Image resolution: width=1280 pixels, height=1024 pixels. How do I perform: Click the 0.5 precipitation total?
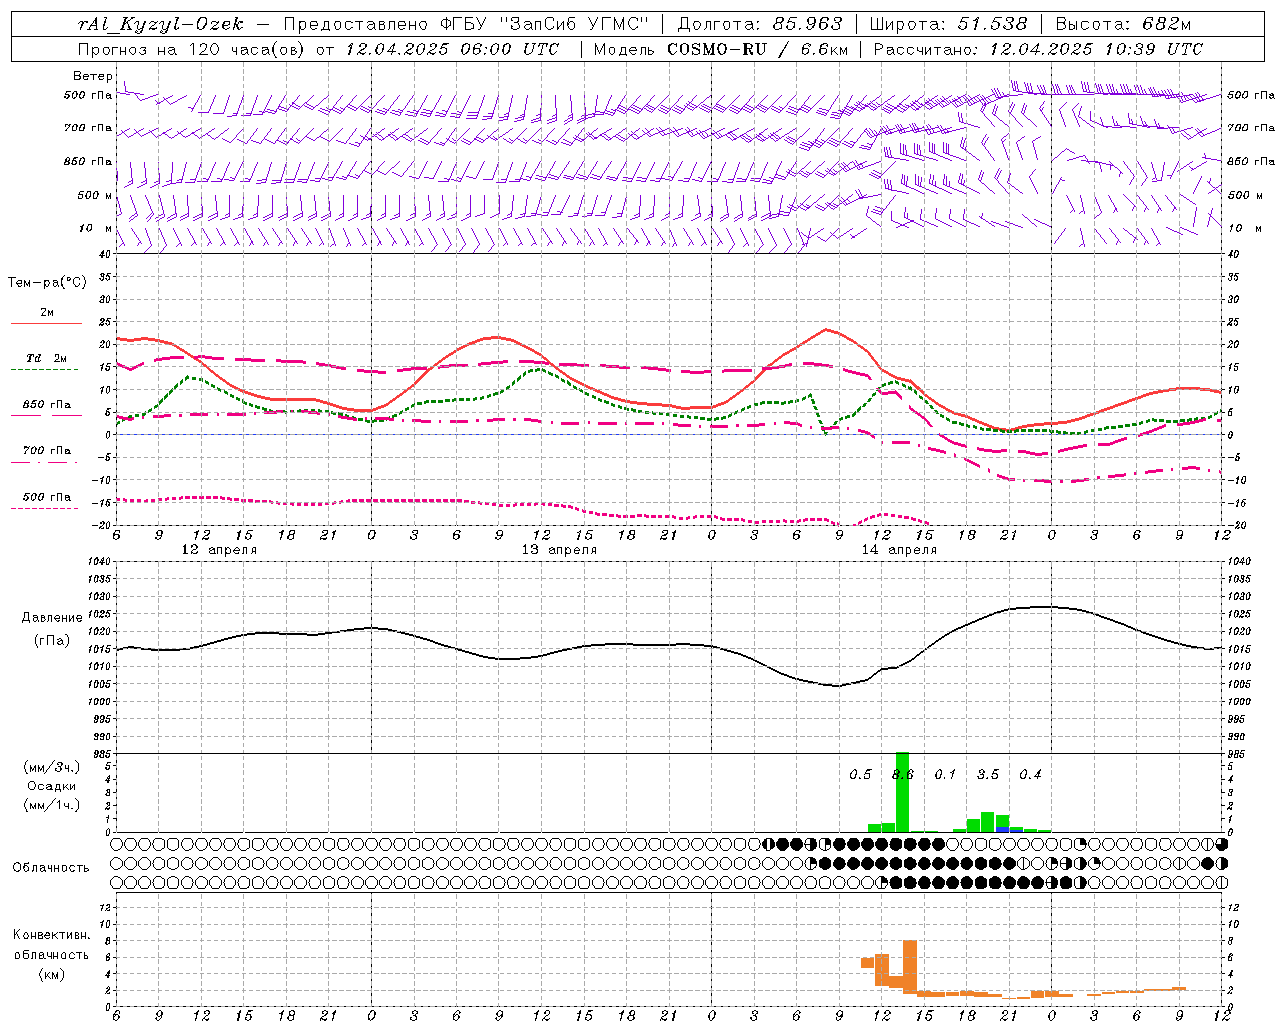pos(860,775)
